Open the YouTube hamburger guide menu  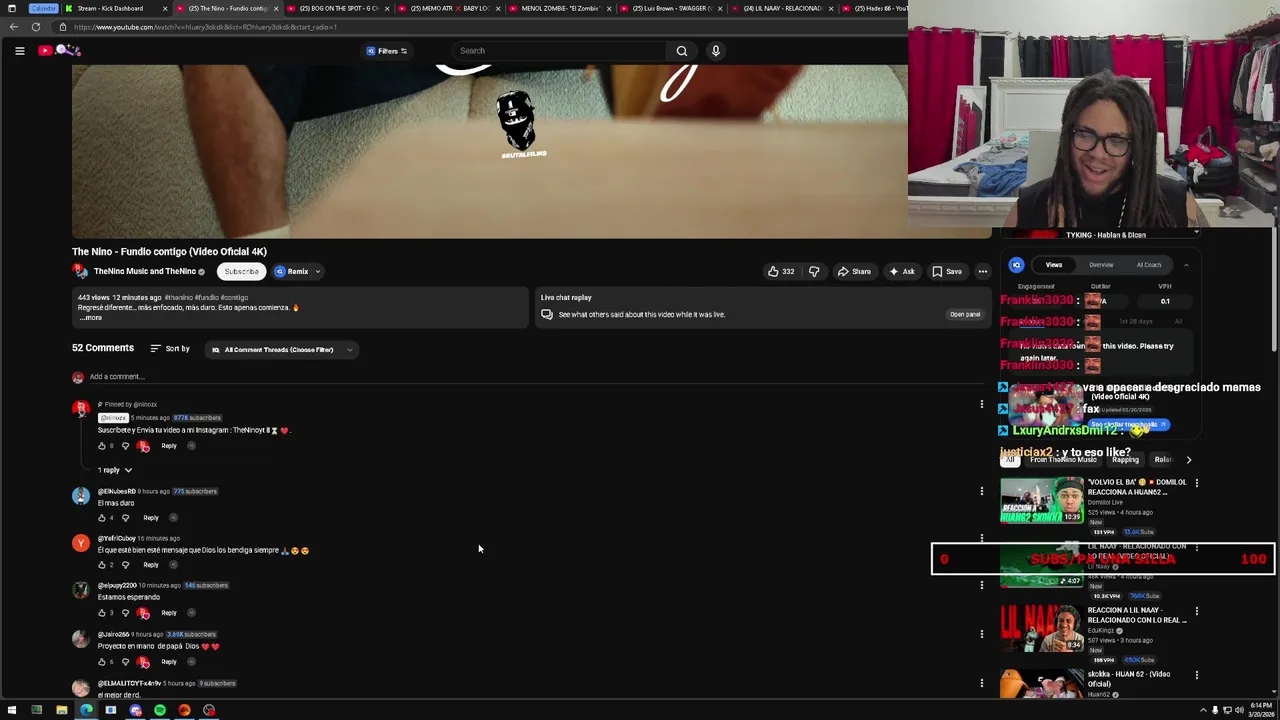pyautogui.click(x=19, y=51)
